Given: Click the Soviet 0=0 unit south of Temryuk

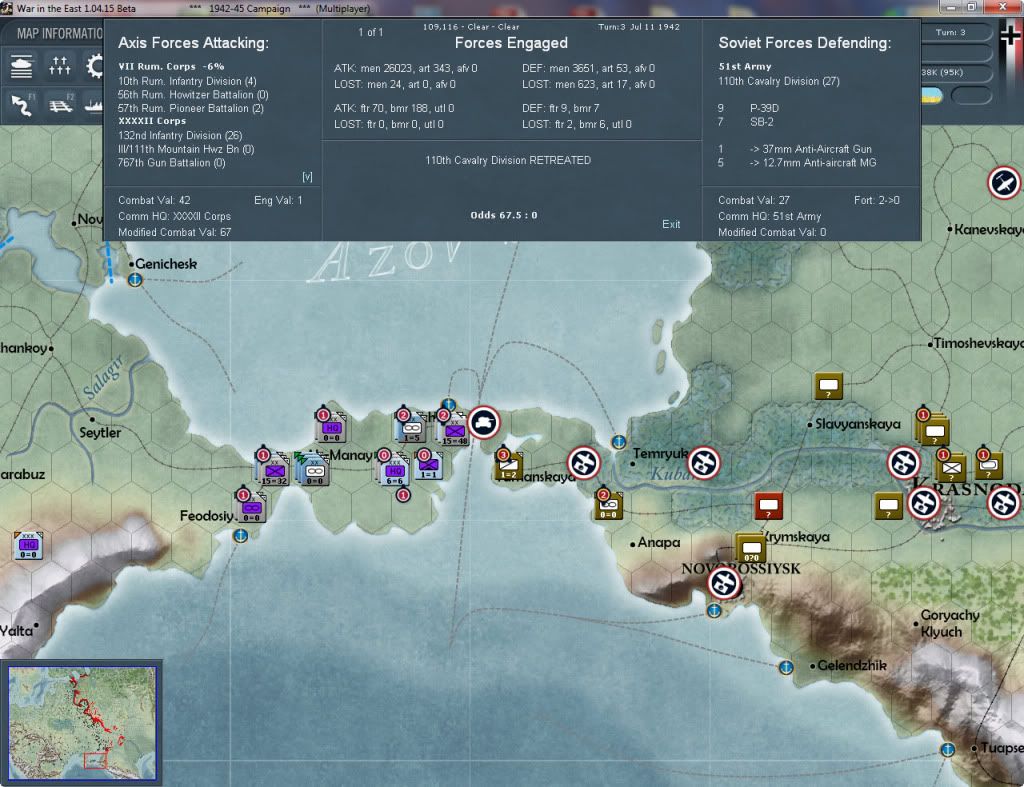Looking at the screenshot, I should point(609,505).
